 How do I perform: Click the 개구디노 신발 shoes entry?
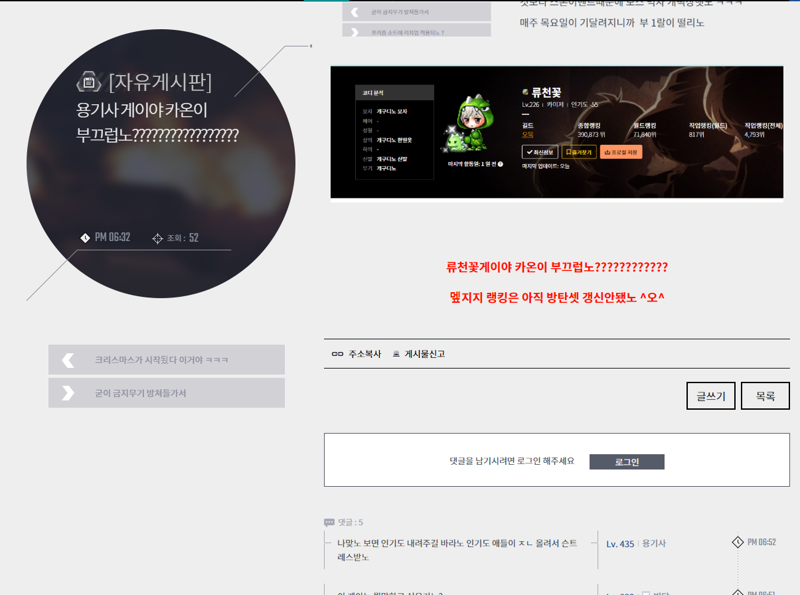[392, 159]
